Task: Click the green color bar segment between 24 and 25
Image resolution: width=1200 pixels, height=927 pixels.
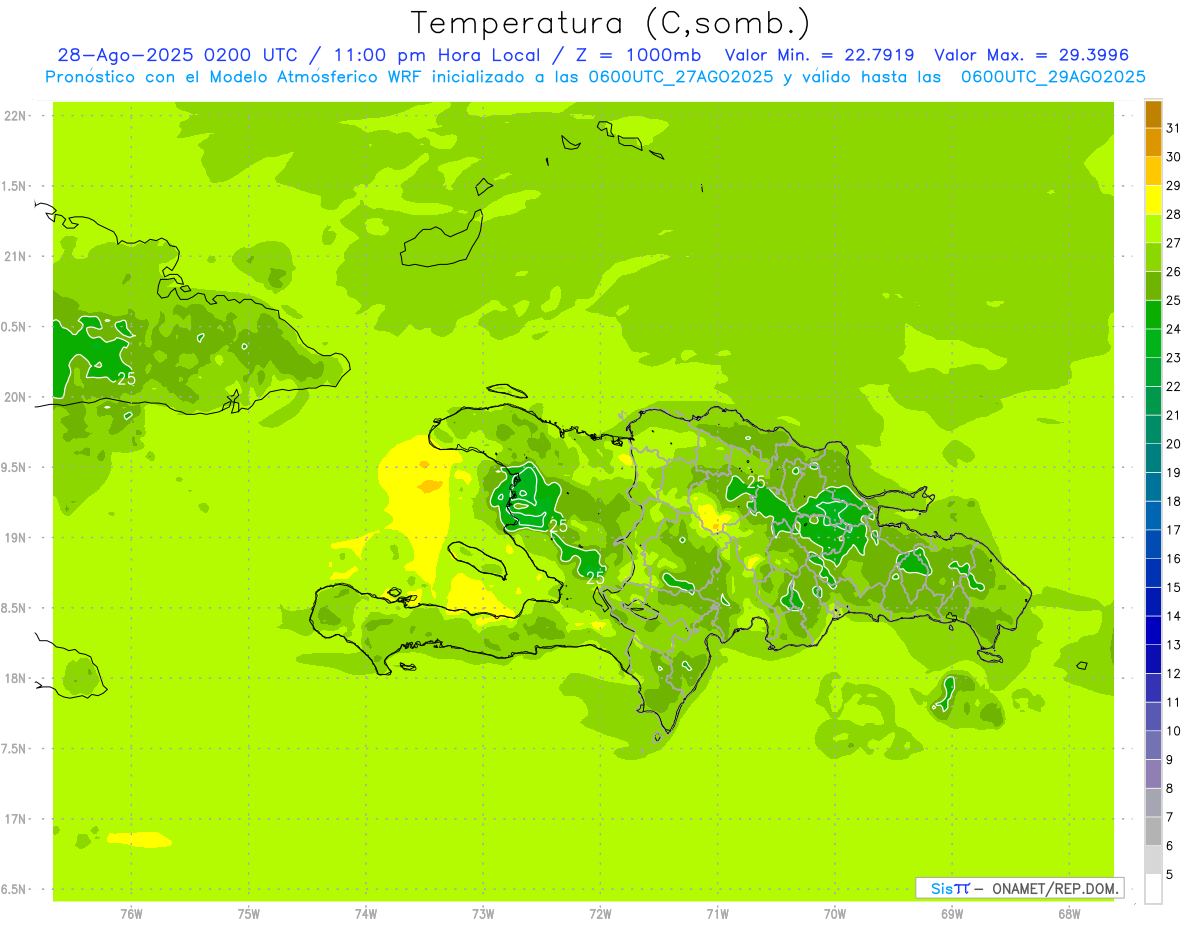Action: (x=1153, y=315)
